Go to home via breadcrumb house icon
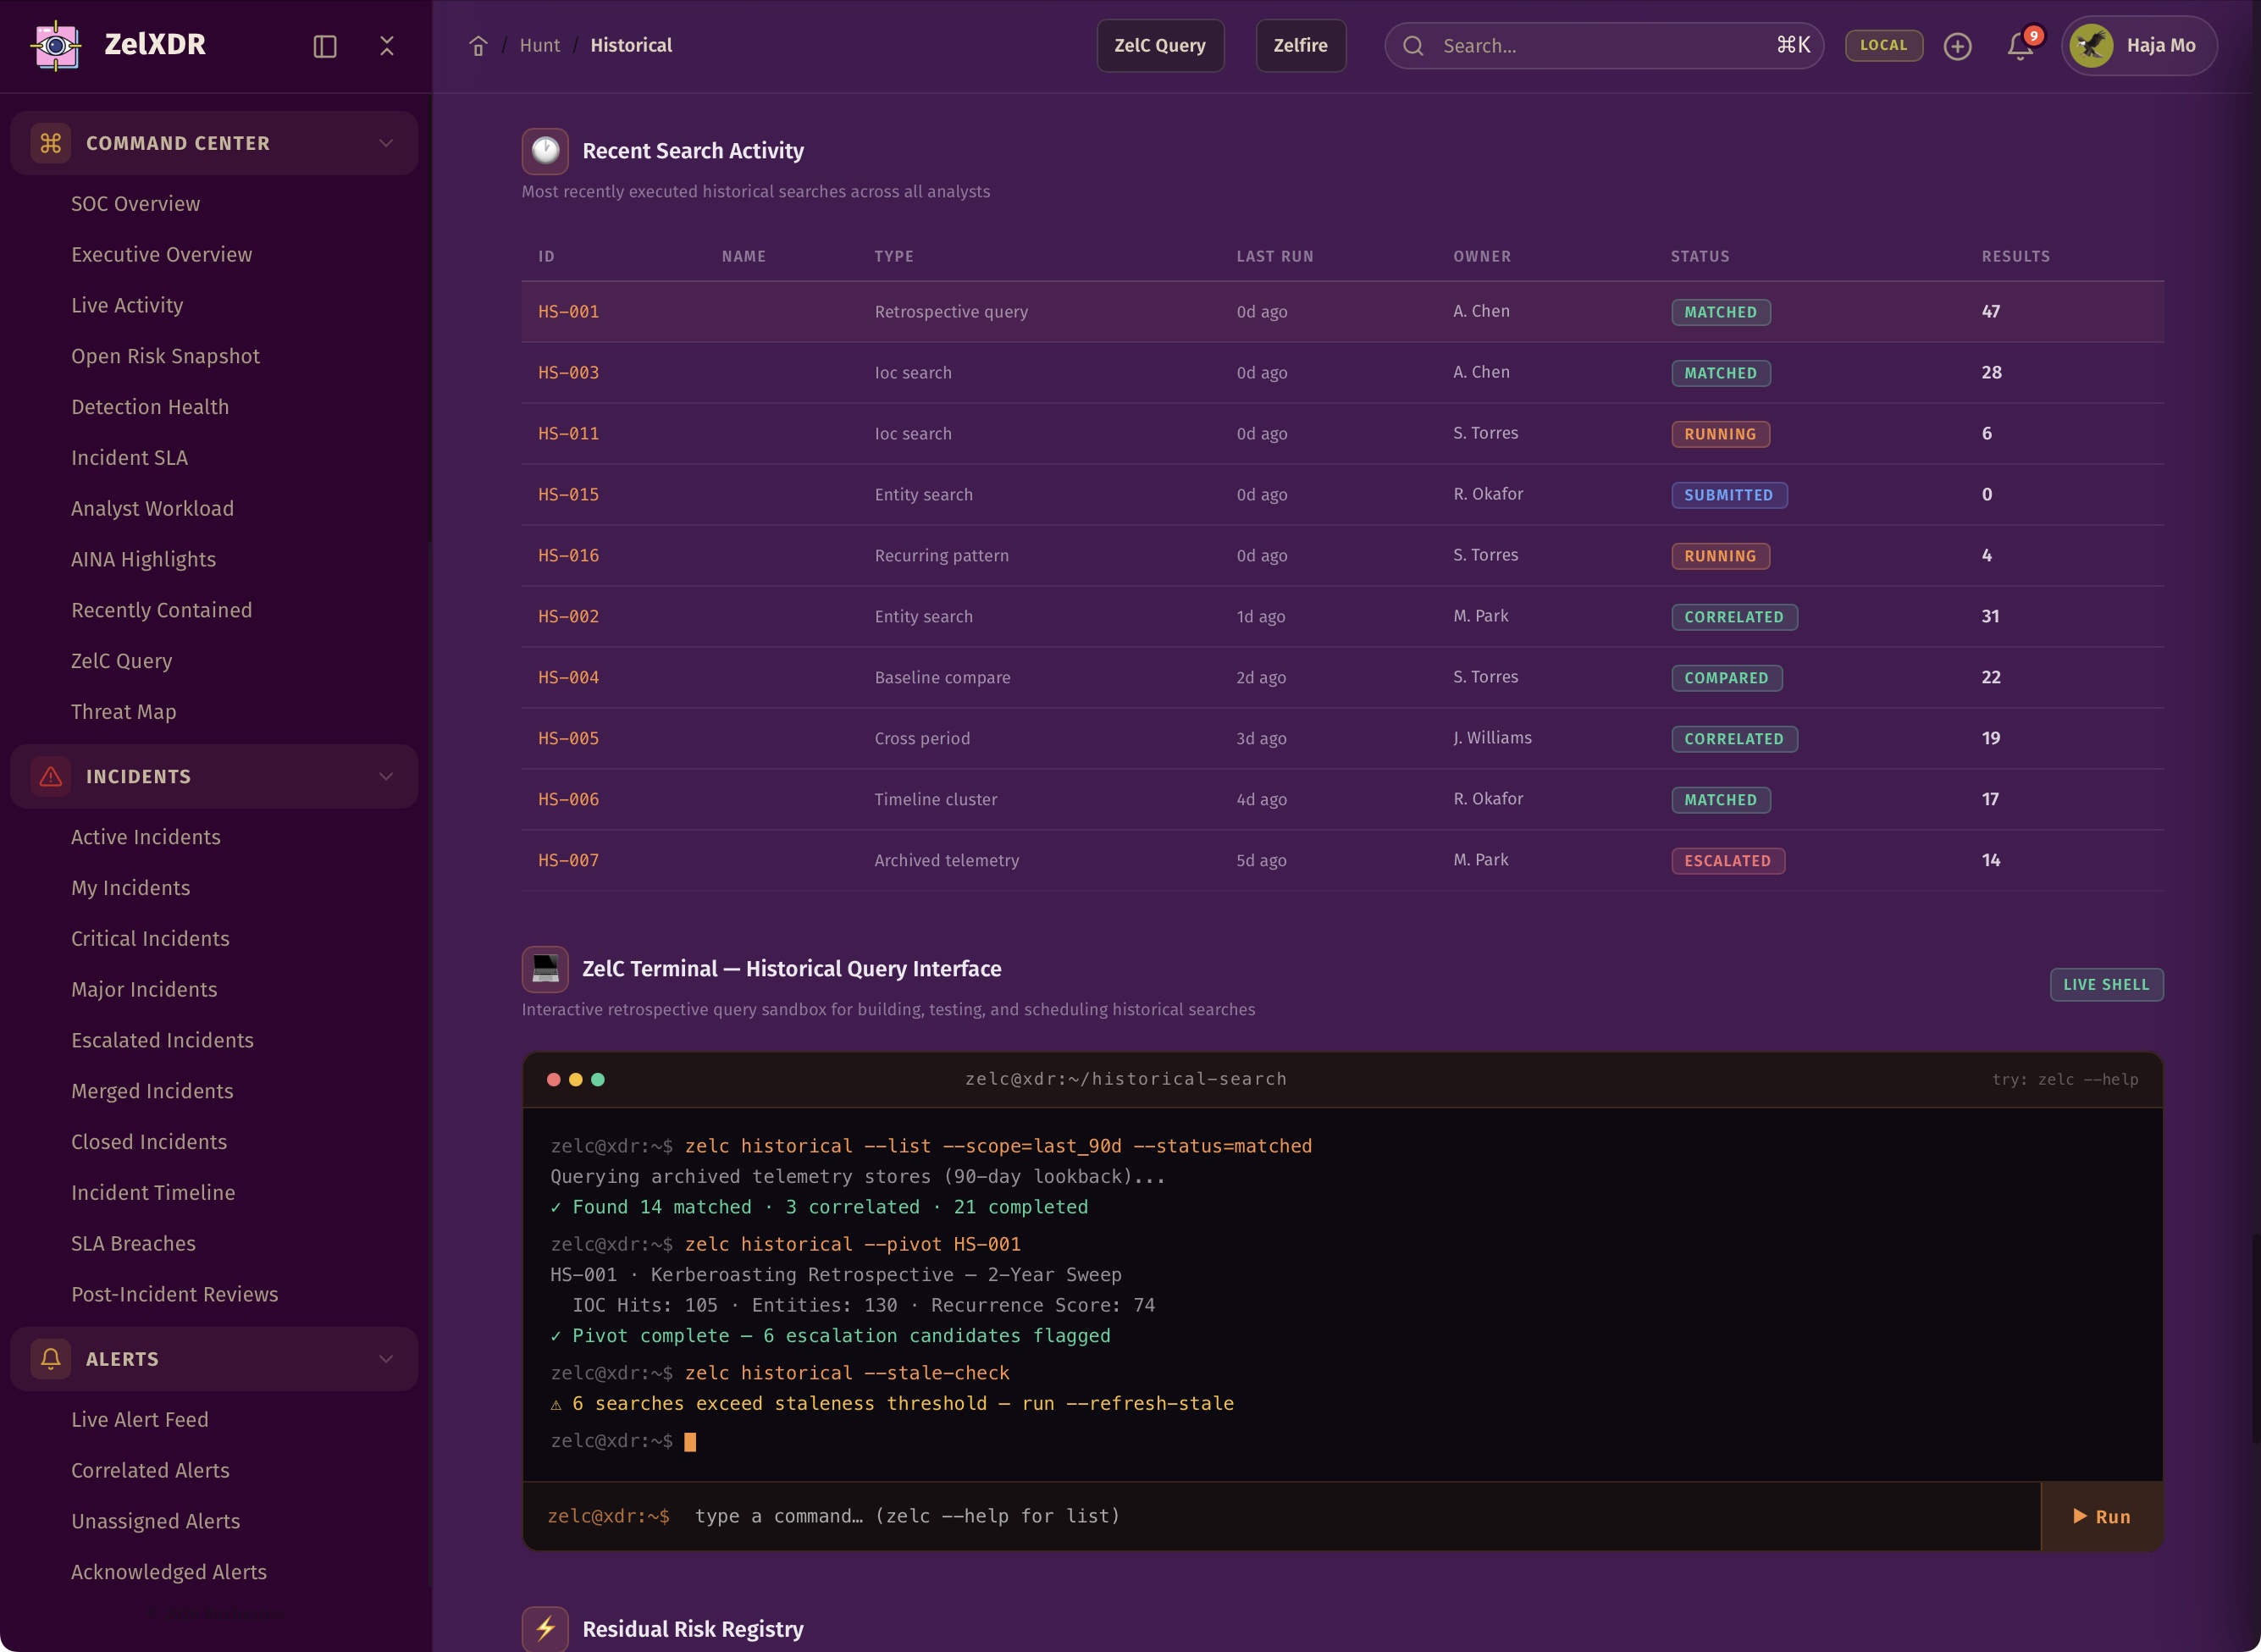The width and height of the screenshot is (2261, 1652). [478, 46]
